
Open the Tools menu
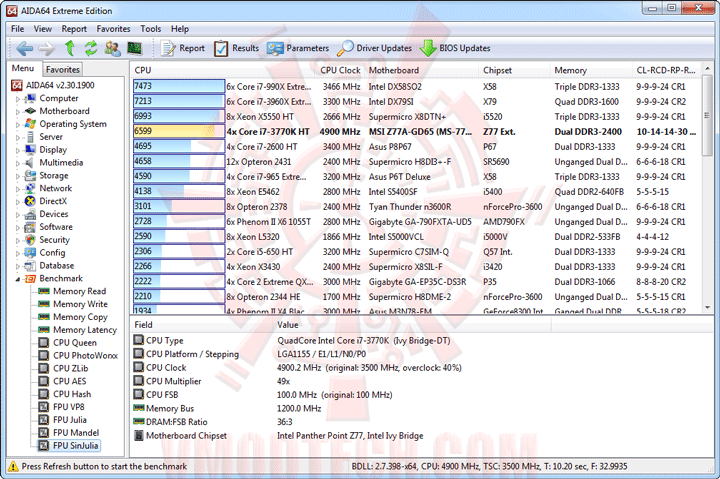coord(151,29)
